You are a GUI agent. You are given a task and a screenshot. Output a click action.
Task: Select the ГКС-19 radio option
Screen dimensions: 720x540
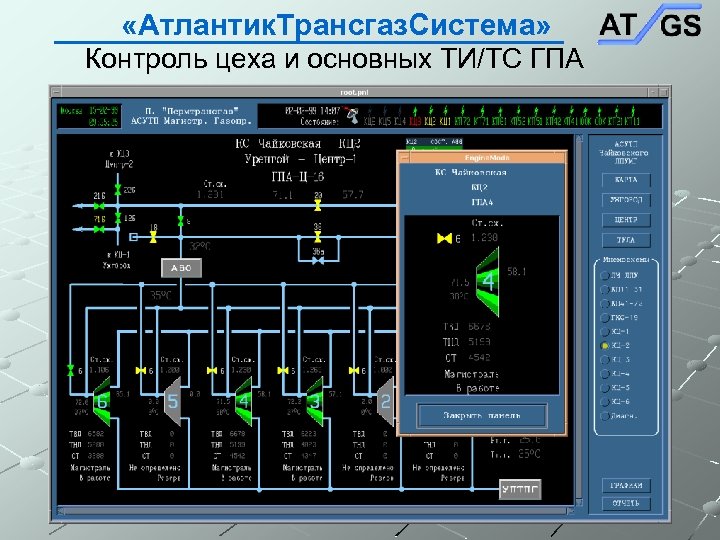point(605,318)
